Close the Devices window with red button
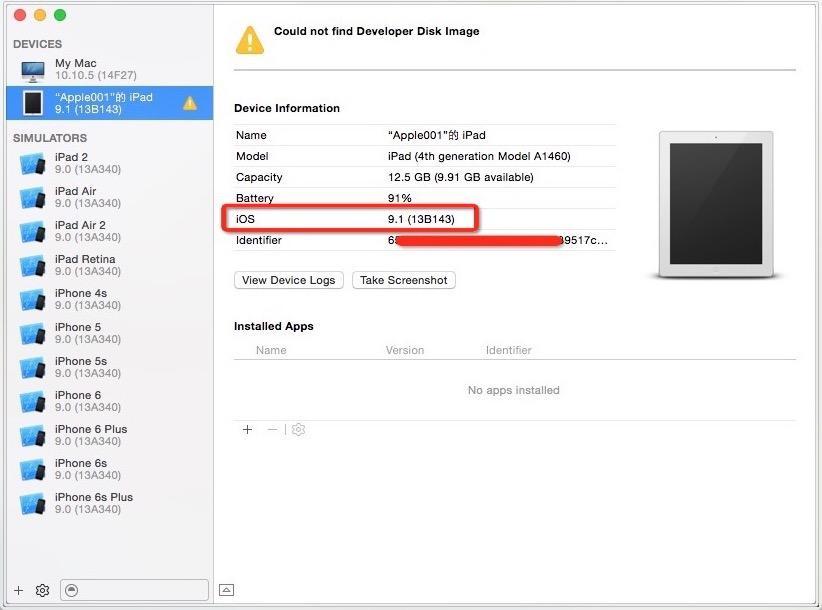This screenshot has width=822, height=610. [x=20, y=15]
